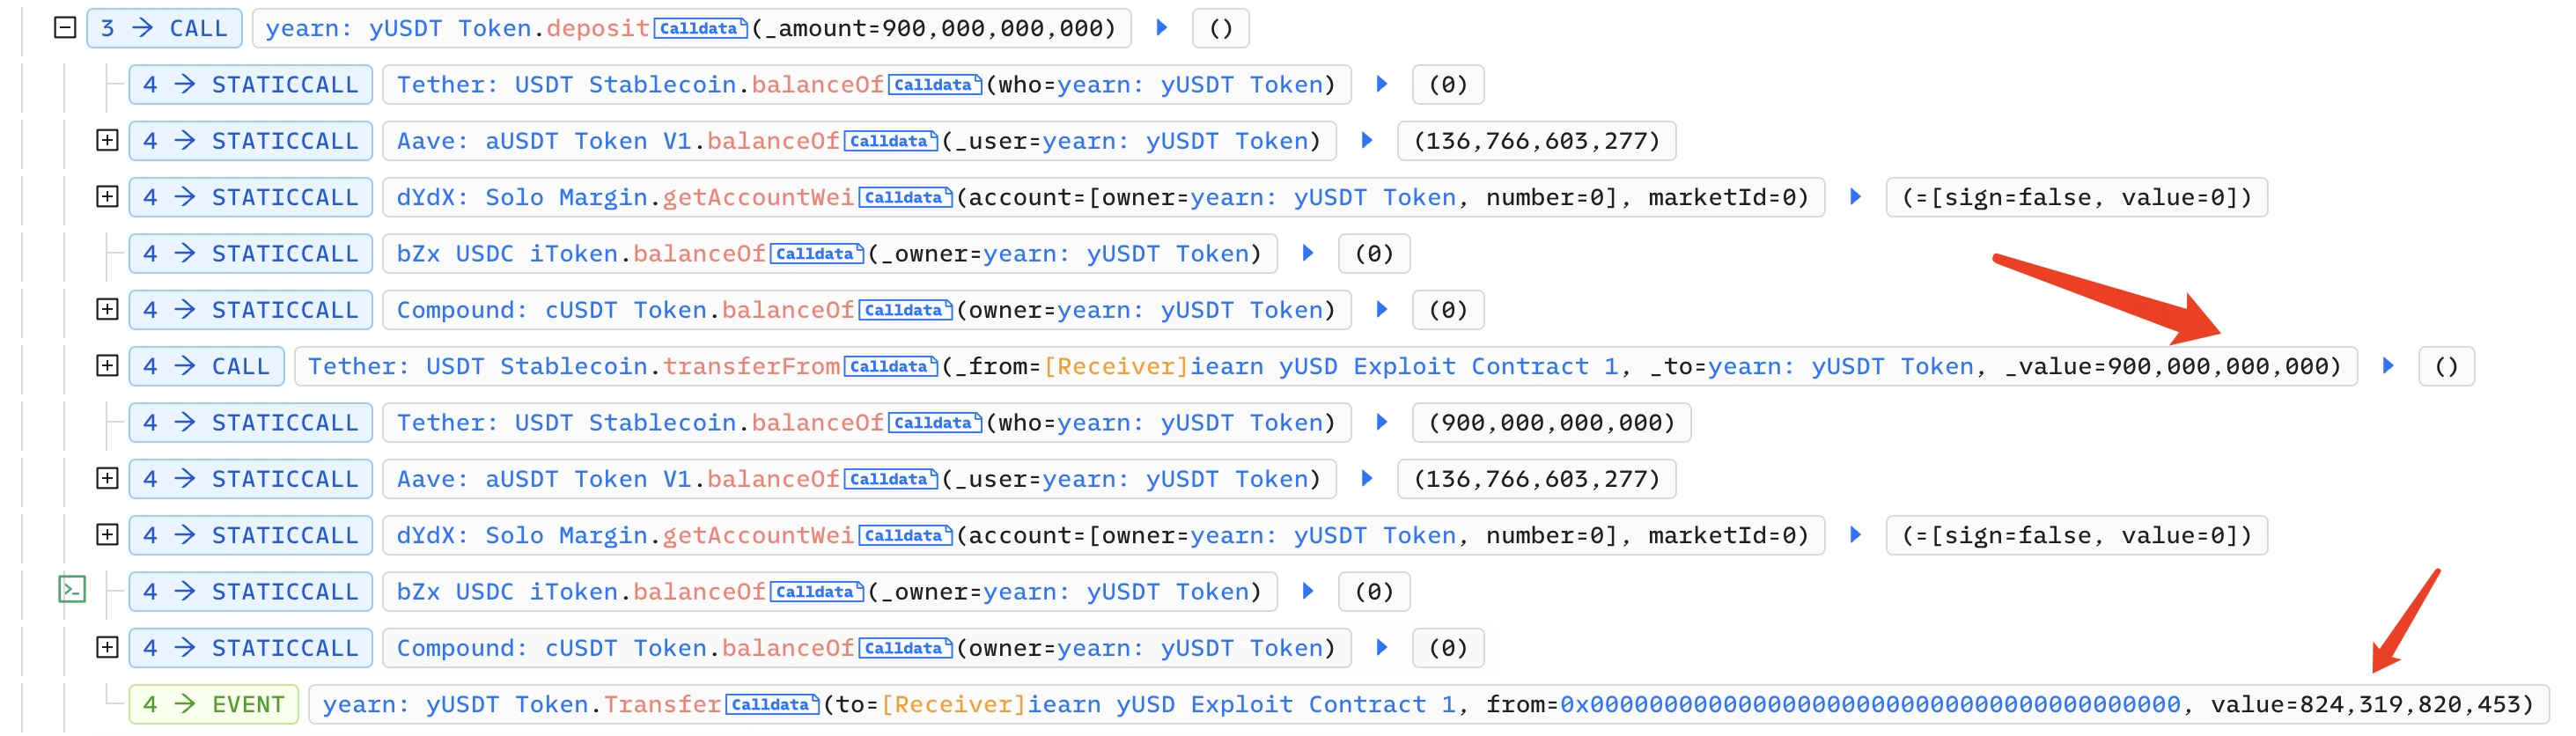Click the green debug terminal icon

(x=72, y=590)
